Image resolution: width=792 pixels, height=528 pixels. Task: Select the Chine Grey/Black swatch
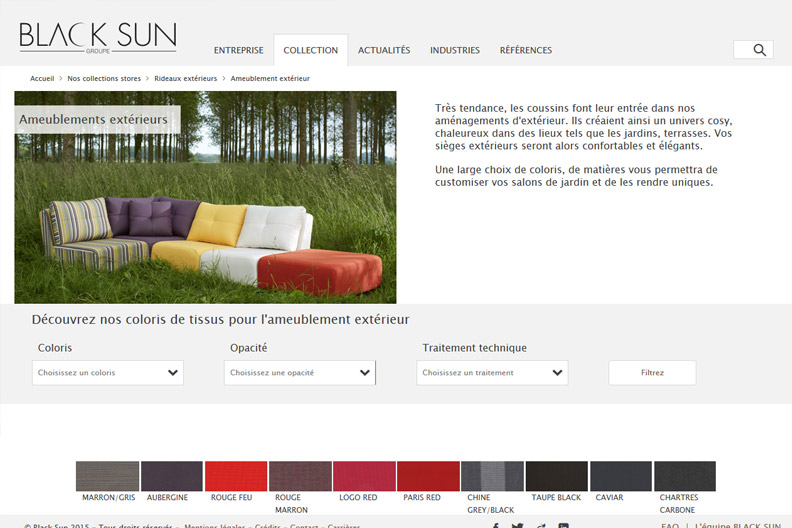[492, 476]
